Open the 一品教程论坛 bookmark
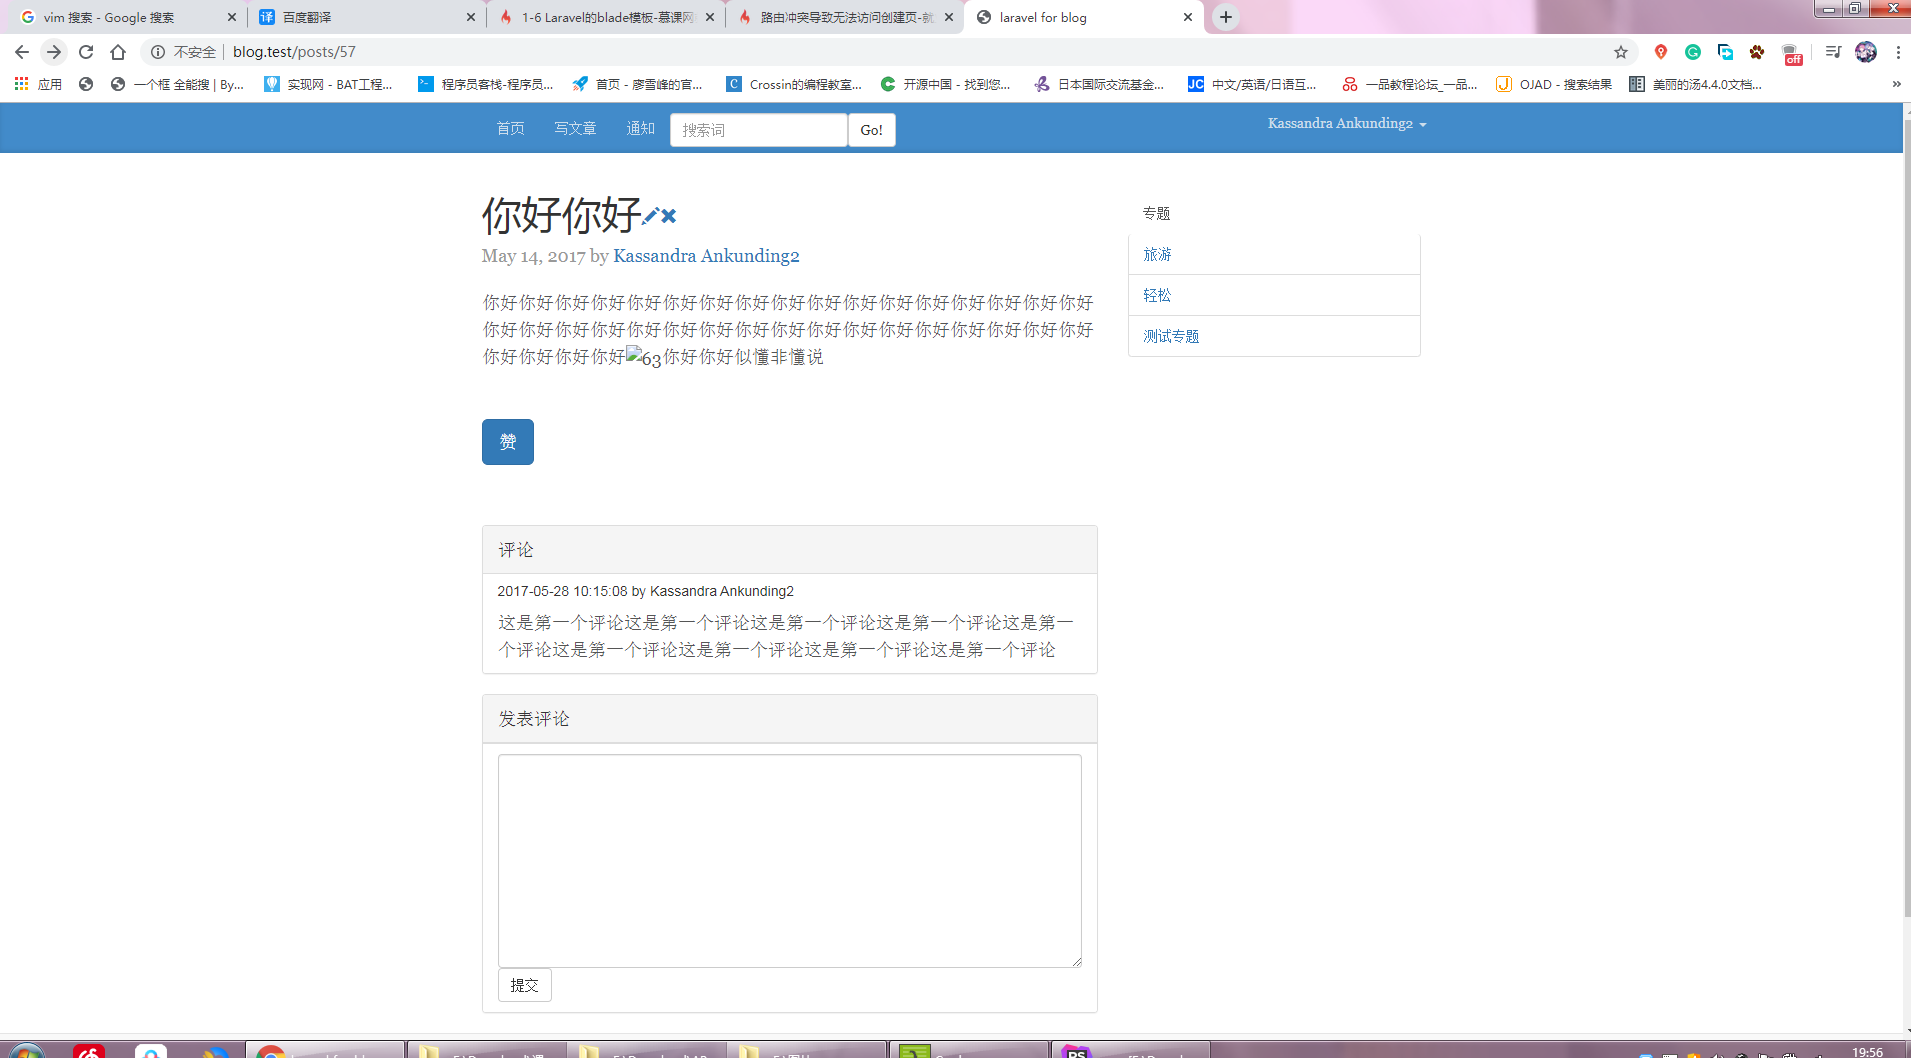 point(1410,84)
